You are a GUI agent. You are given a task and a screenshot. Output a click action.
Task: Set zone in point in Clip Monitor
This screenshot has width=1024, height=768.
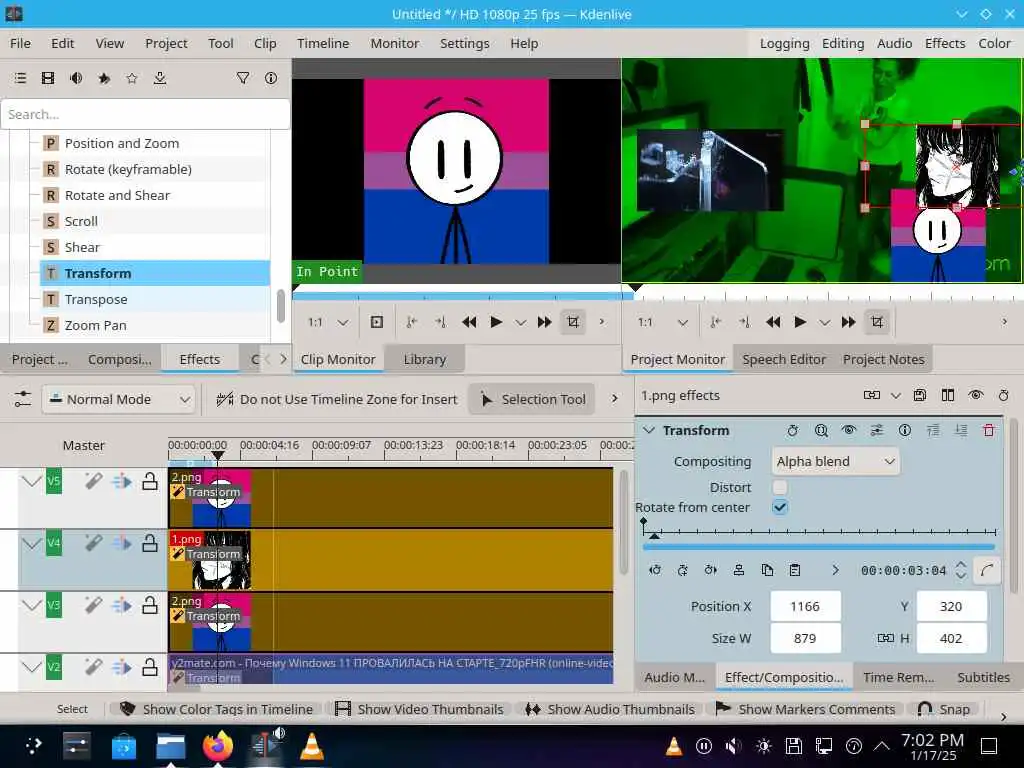coord(411,322)
